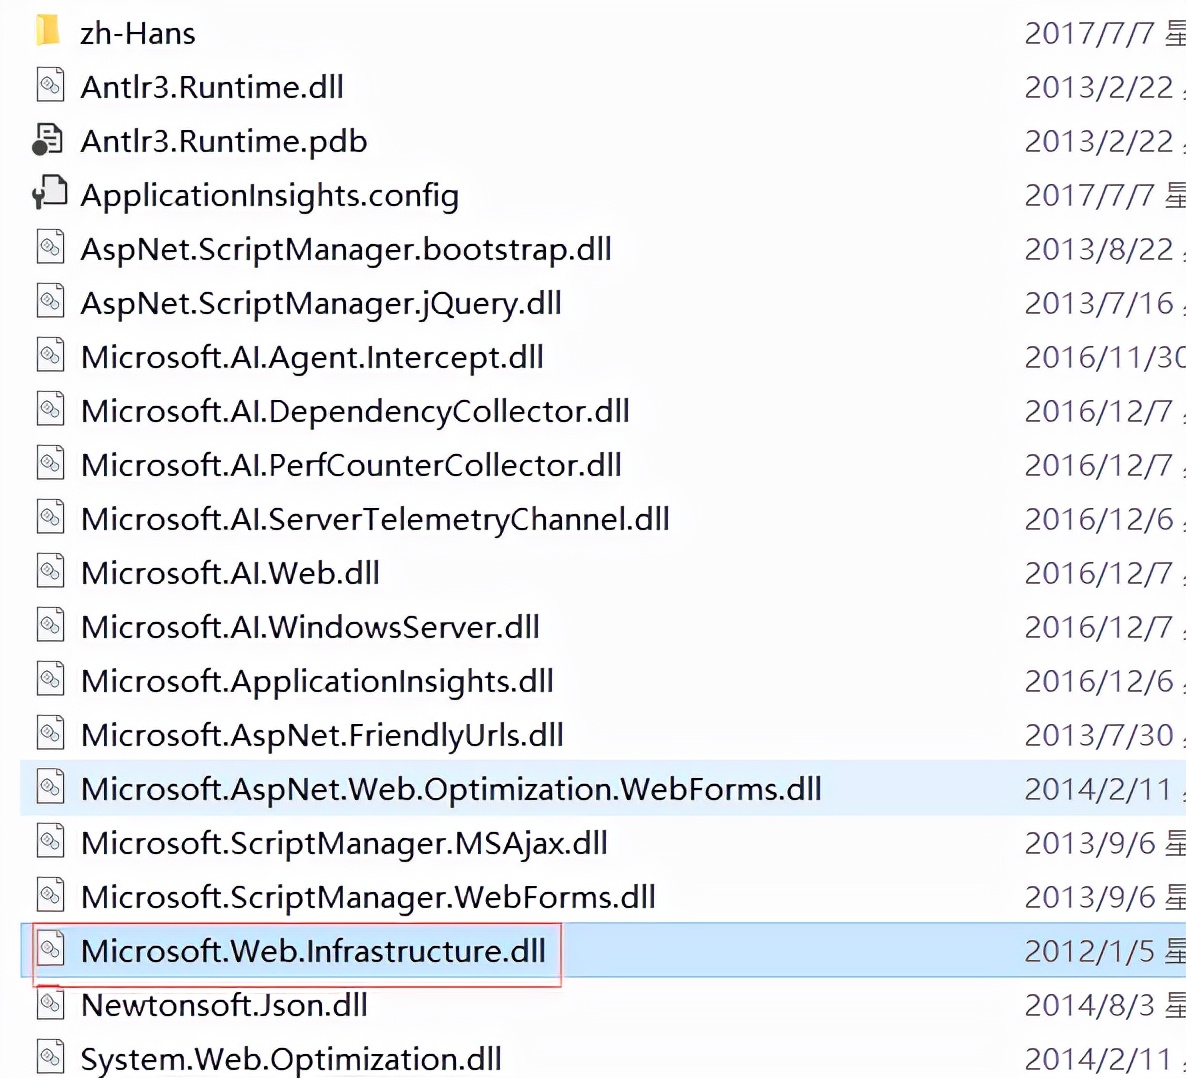Select Microsoft.ScriptManager.WebForms.dll
1186x1078 pixels.
click(x=367, y=895)
